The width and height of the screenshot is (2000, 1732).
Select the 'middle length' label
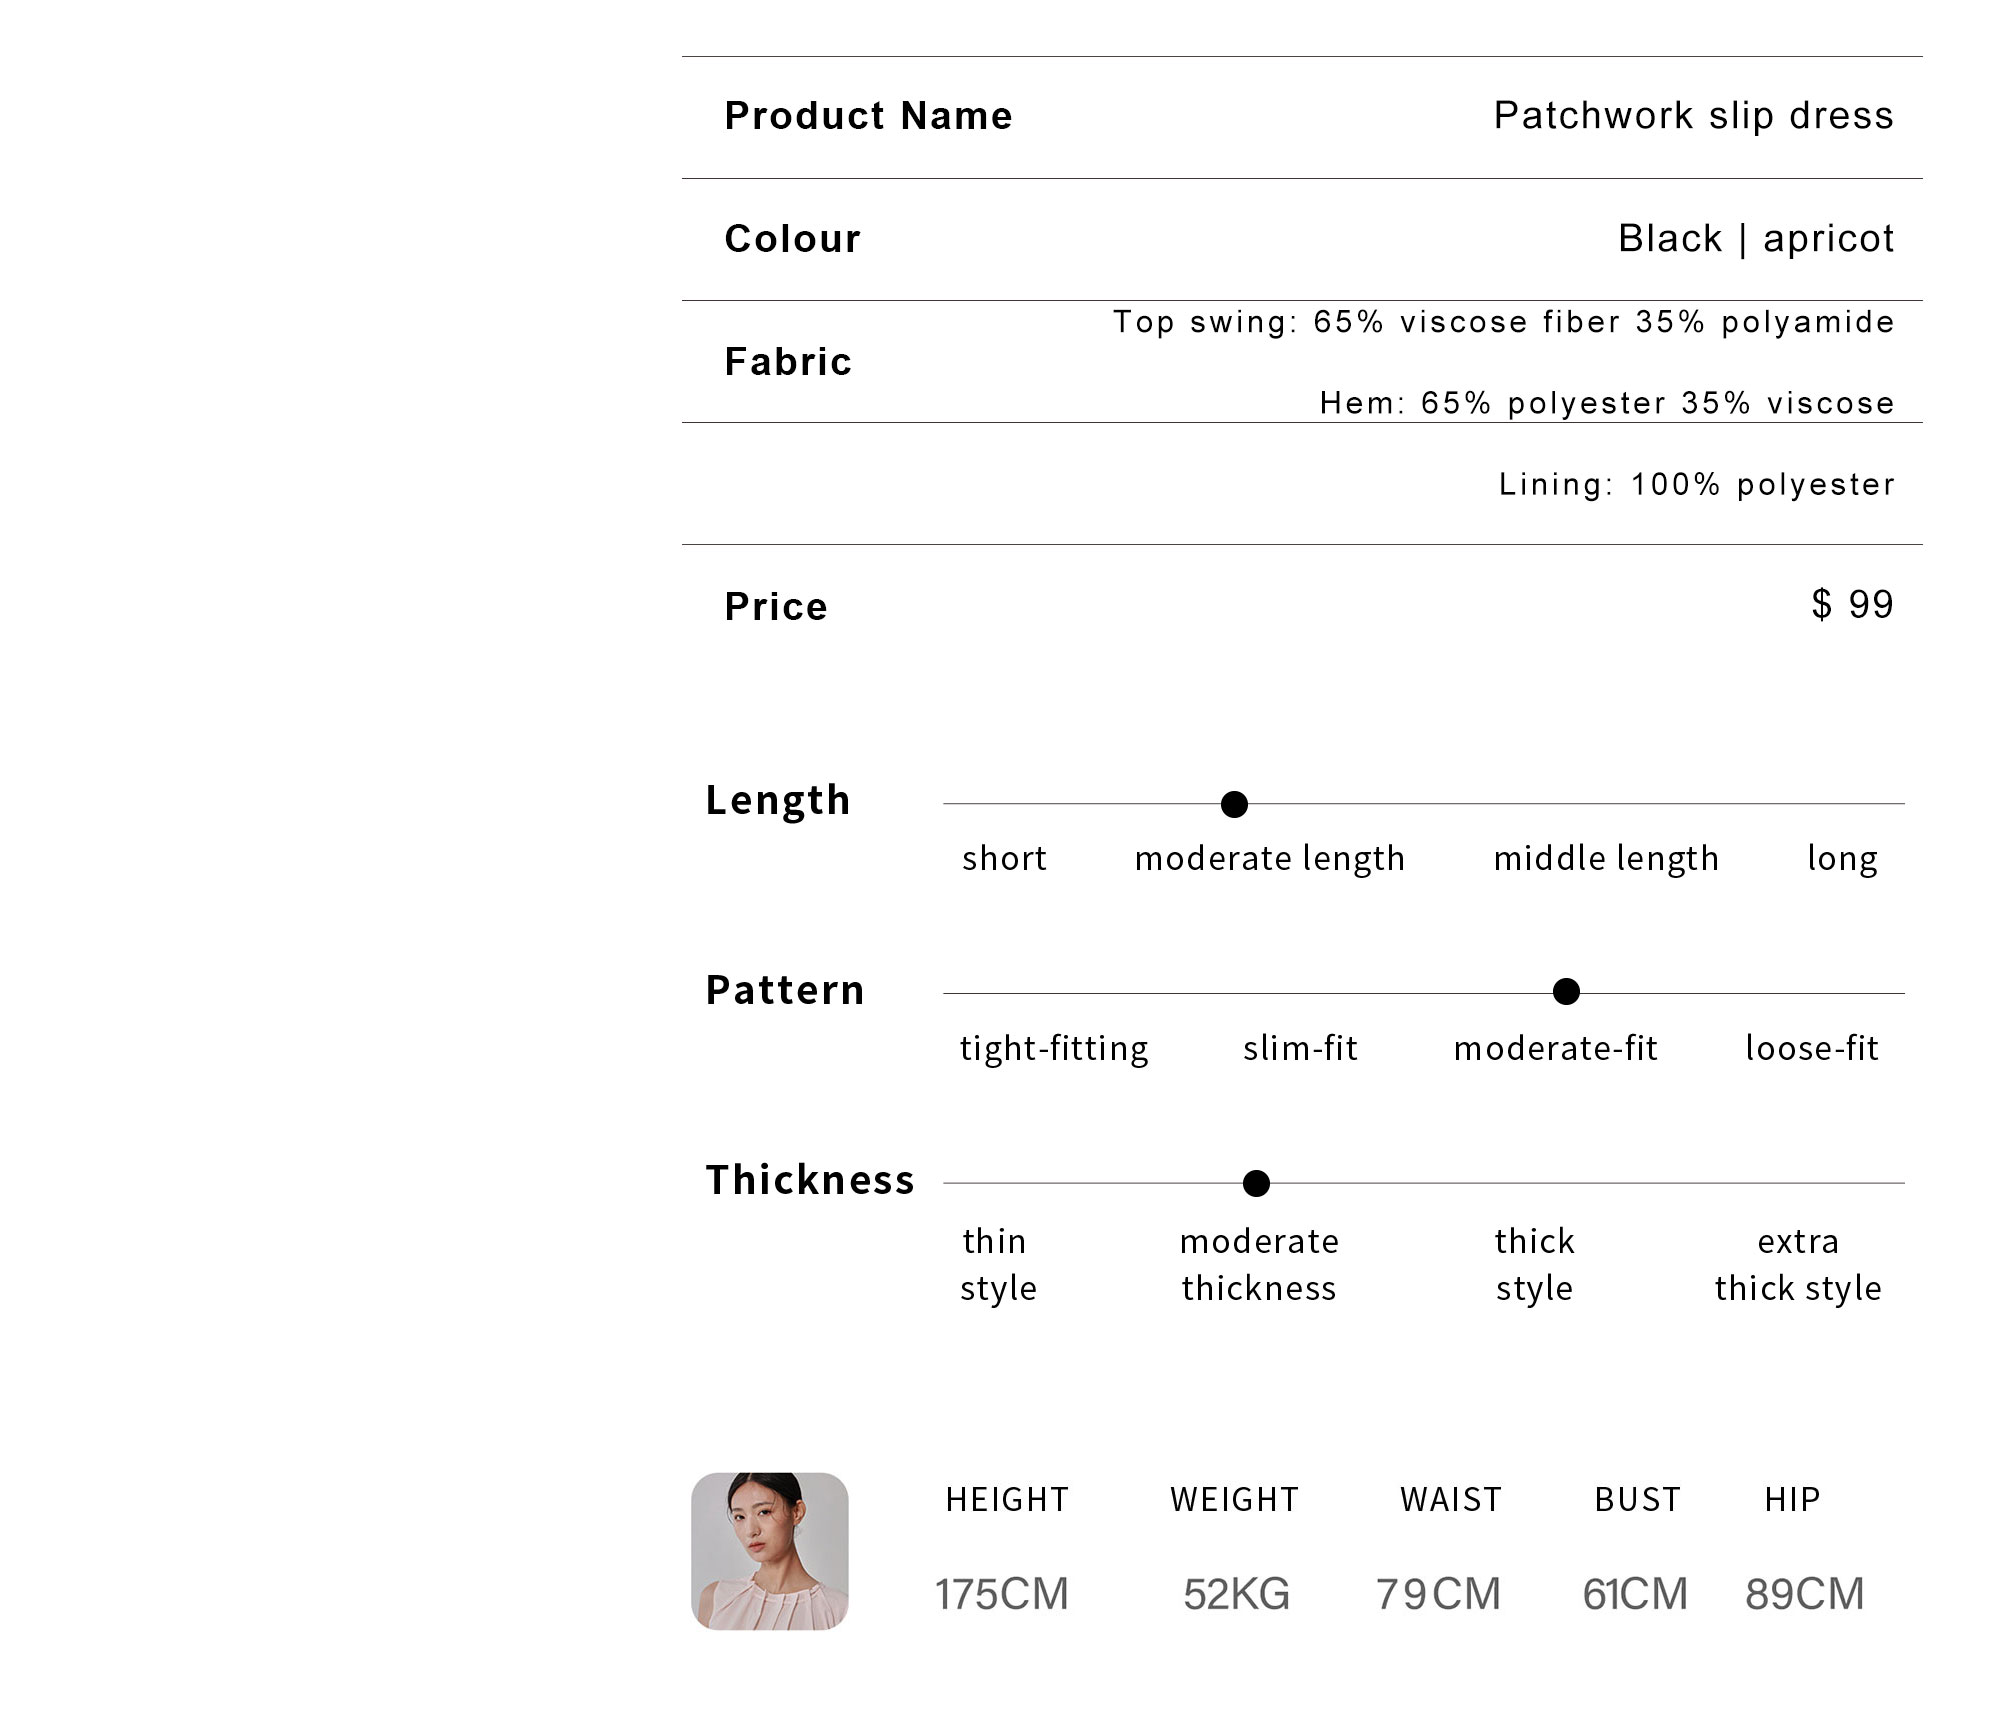tap(1606, 858)
